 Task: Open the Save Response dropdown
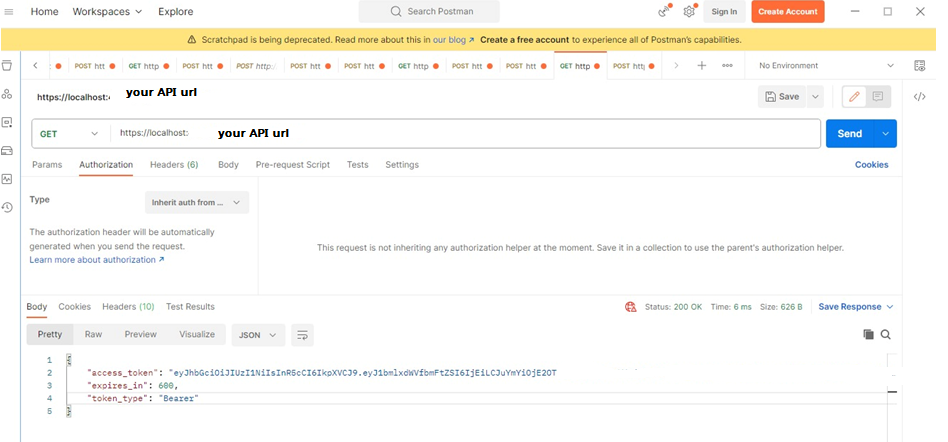[855, 307]
